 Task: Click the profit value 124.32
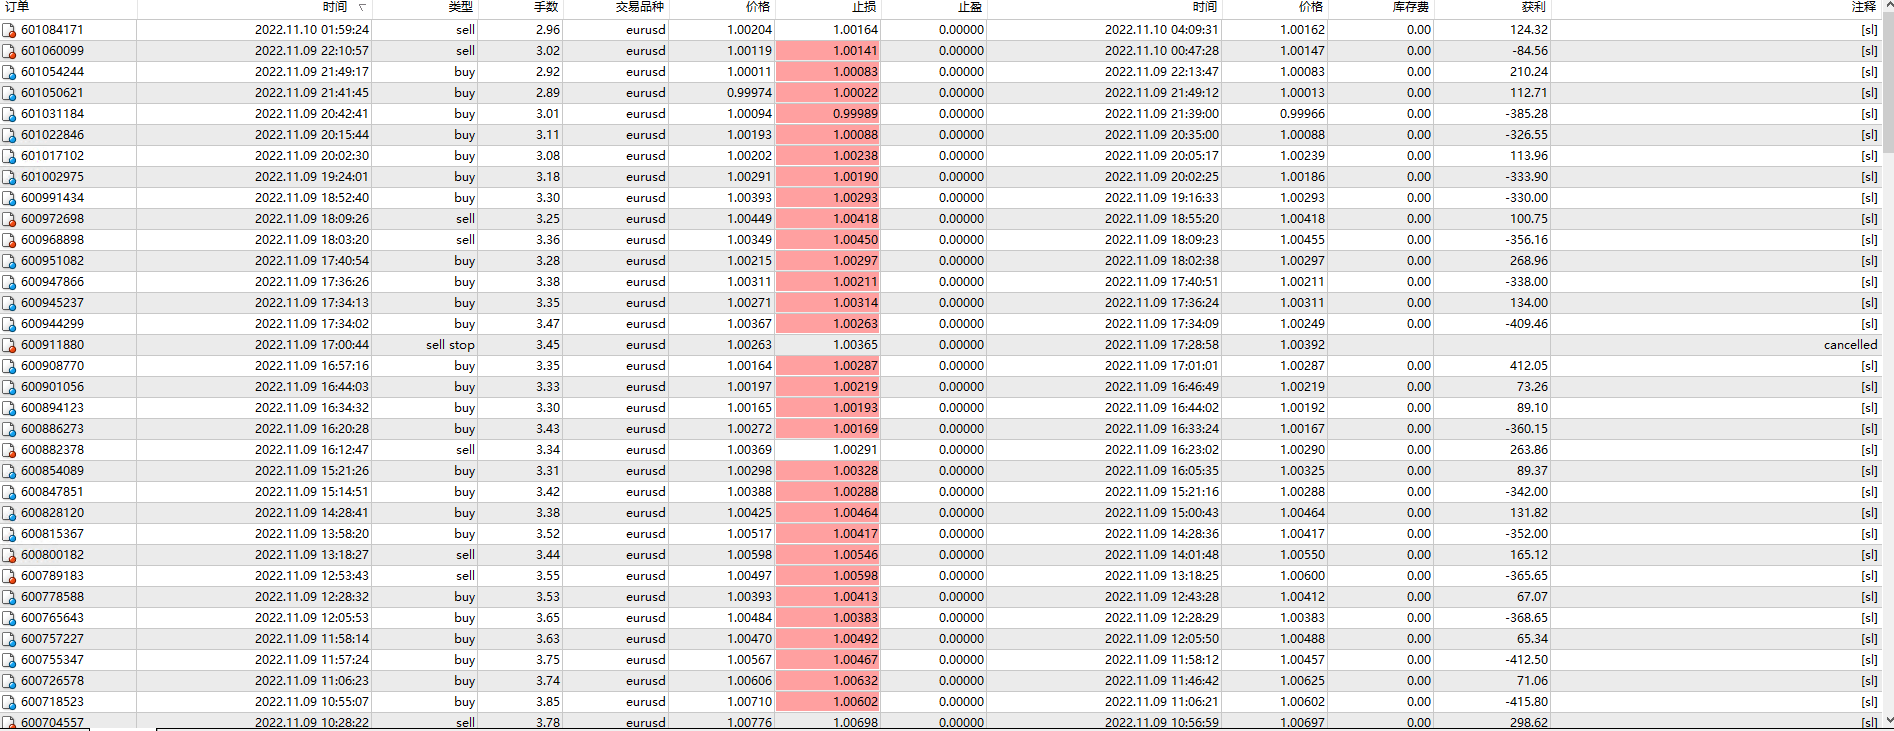(1528, 30)
